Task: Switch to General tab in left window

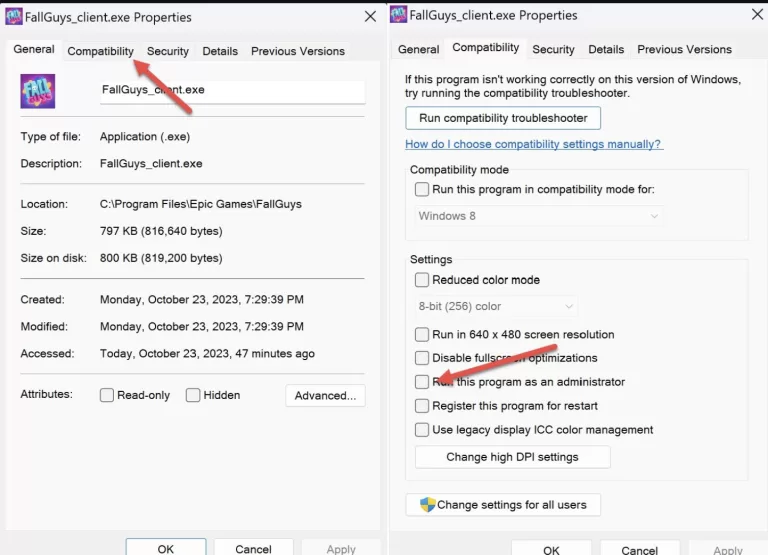Action: [x=34, y=49]
